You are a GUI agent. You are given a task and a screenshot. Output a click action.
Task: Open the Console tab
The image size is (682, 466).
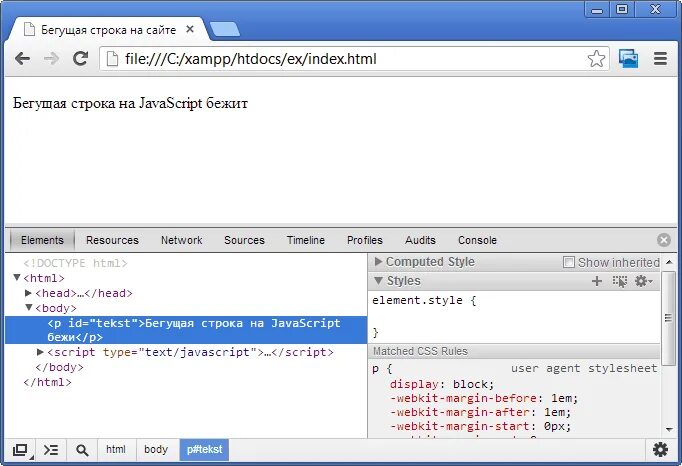click(x=477, y=240)
